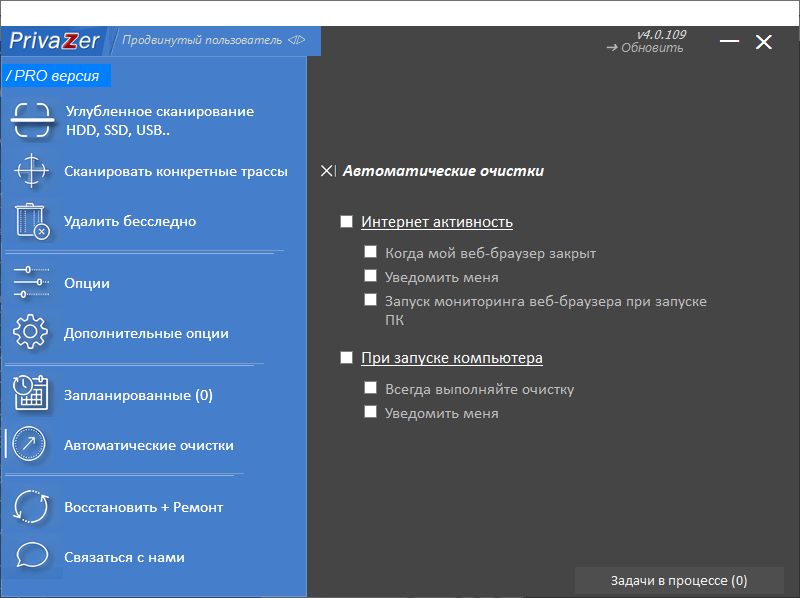Collapse the Автоматические очистки panel with the X icon
Screen dimensions: 800x598
click(x=327, y=171)
